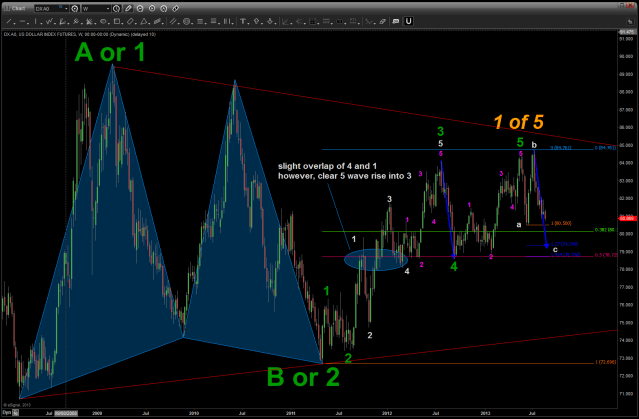Select the vertical line tool
The width and height of the screenshot is (639, 419).
pos(36,21)
